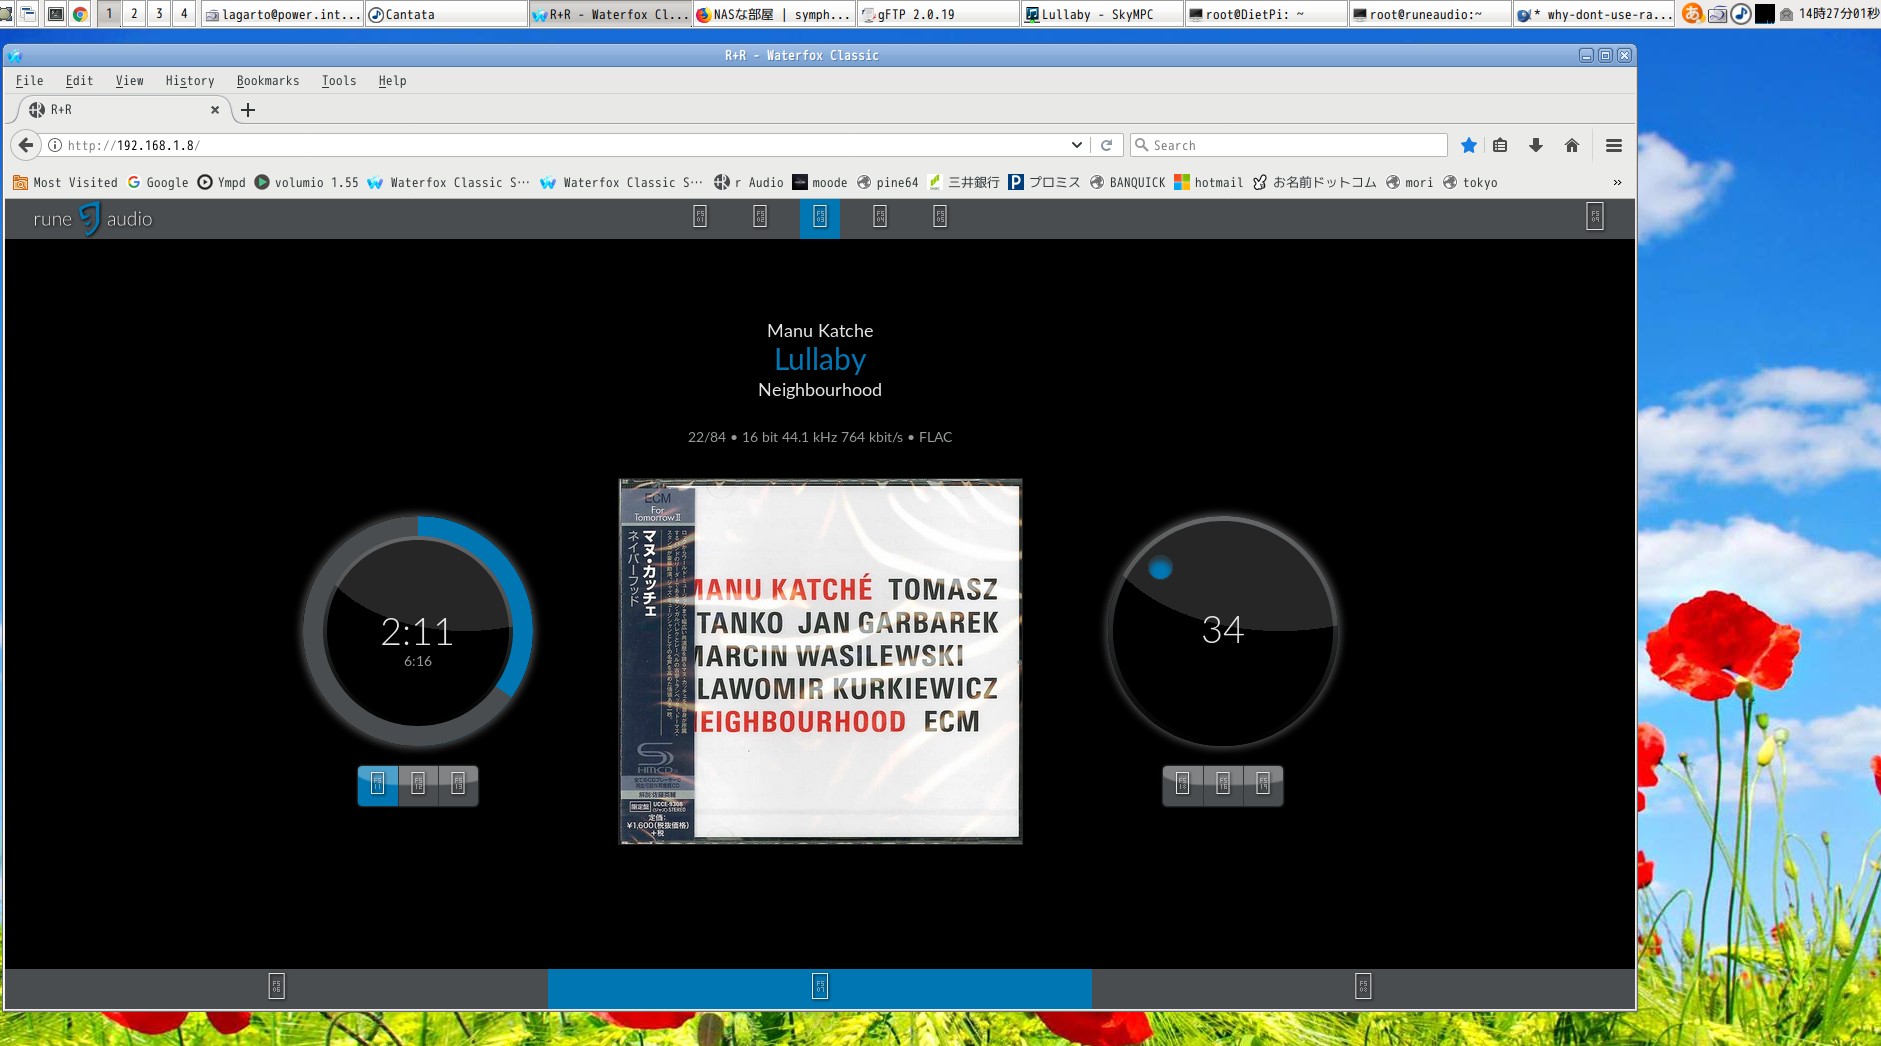Open the RuneAudio menu icon at top right

coord(1594,216)
